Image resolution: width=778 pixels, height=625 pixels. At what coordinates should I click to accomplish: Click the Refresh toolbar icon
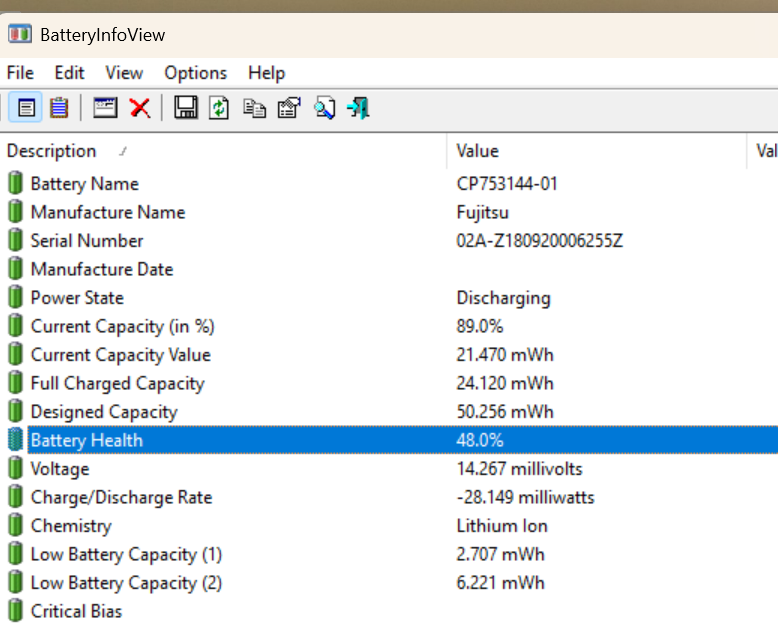219,108
